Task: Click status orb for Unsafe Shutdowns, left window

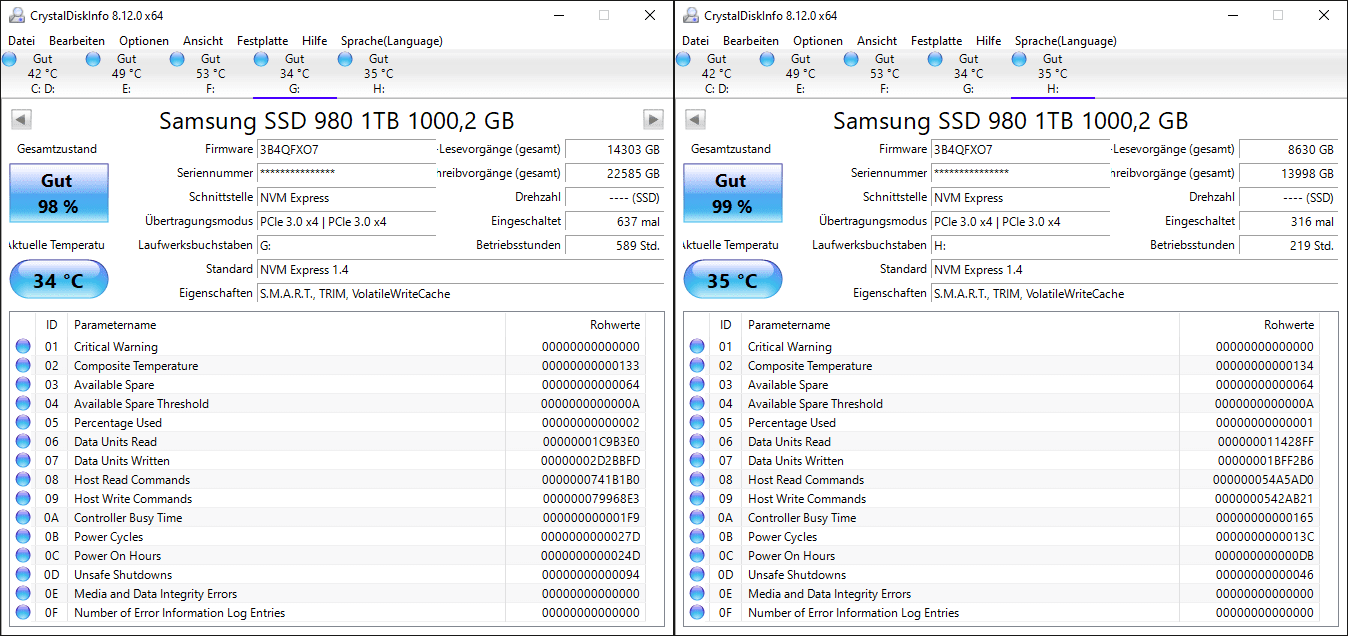Action: pos(23,575)
